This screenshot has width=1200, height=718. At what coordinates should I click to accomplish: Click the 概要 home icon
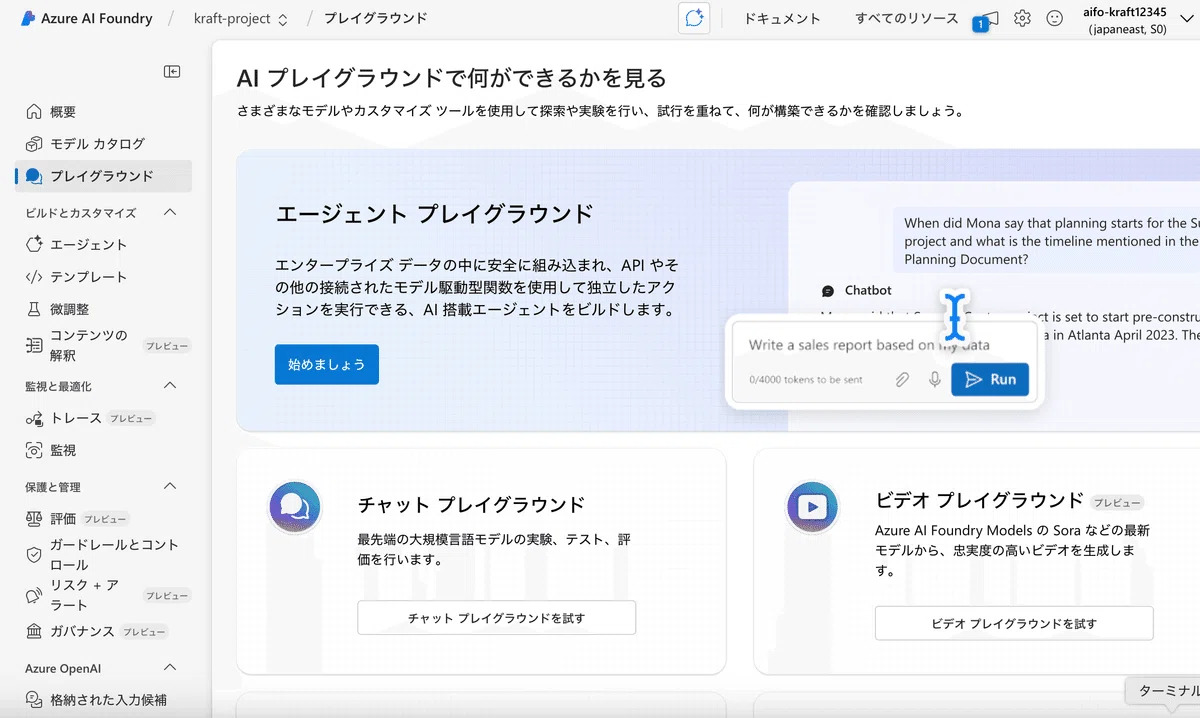34,112
